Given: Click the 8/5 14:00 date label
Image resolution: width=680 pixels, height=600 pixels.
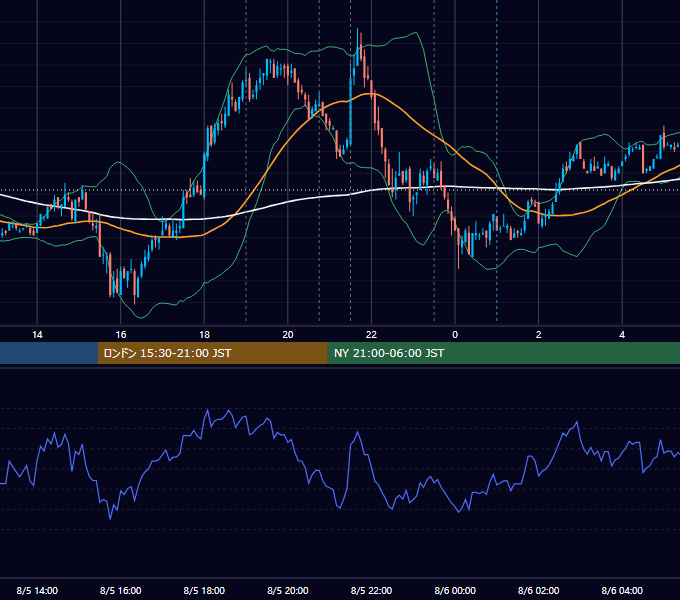Looking at the screenshot, I should pyautogui.click(x=37, y=590).
